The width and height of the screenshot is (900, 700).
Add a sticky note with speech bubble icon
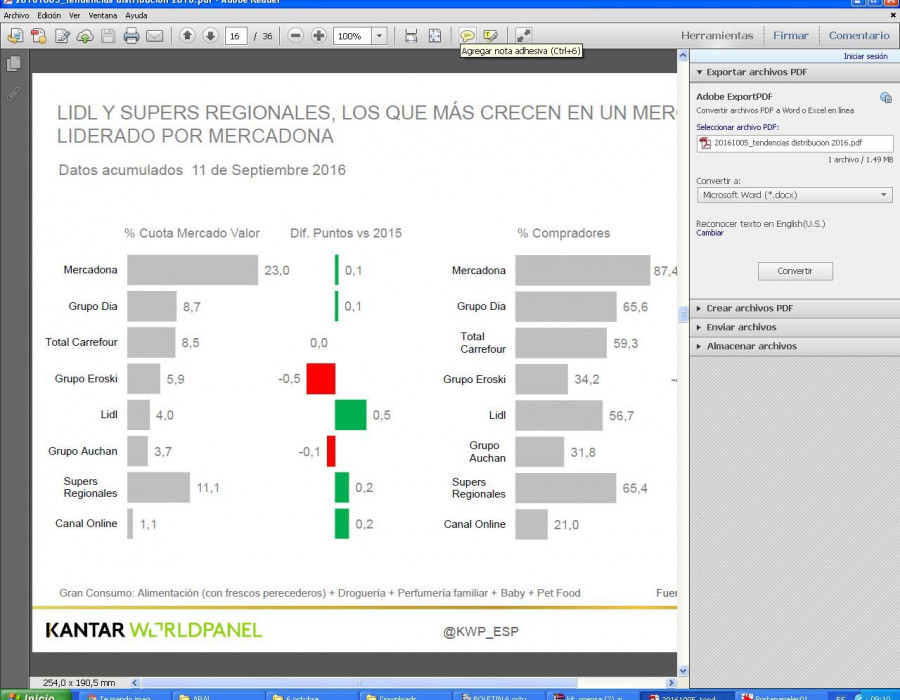[467, 36]
